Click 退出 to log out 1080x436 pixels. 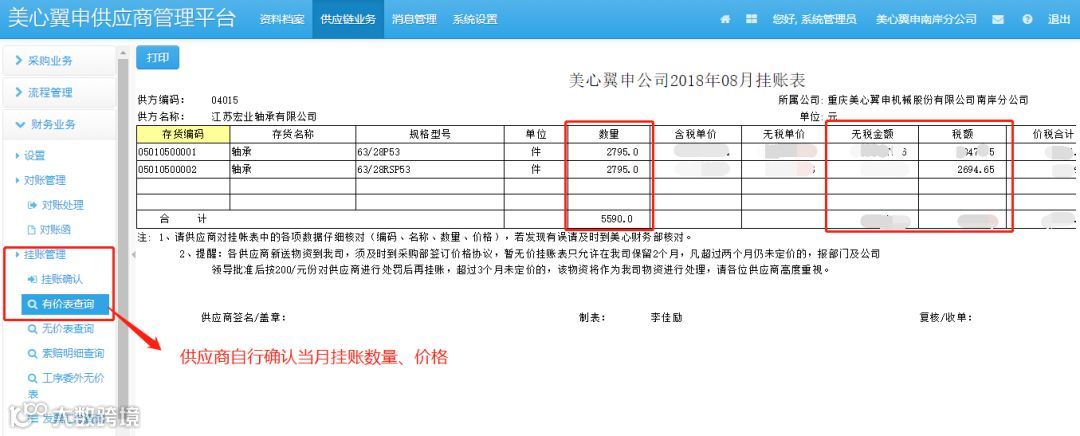click(x=1058, y=19)
